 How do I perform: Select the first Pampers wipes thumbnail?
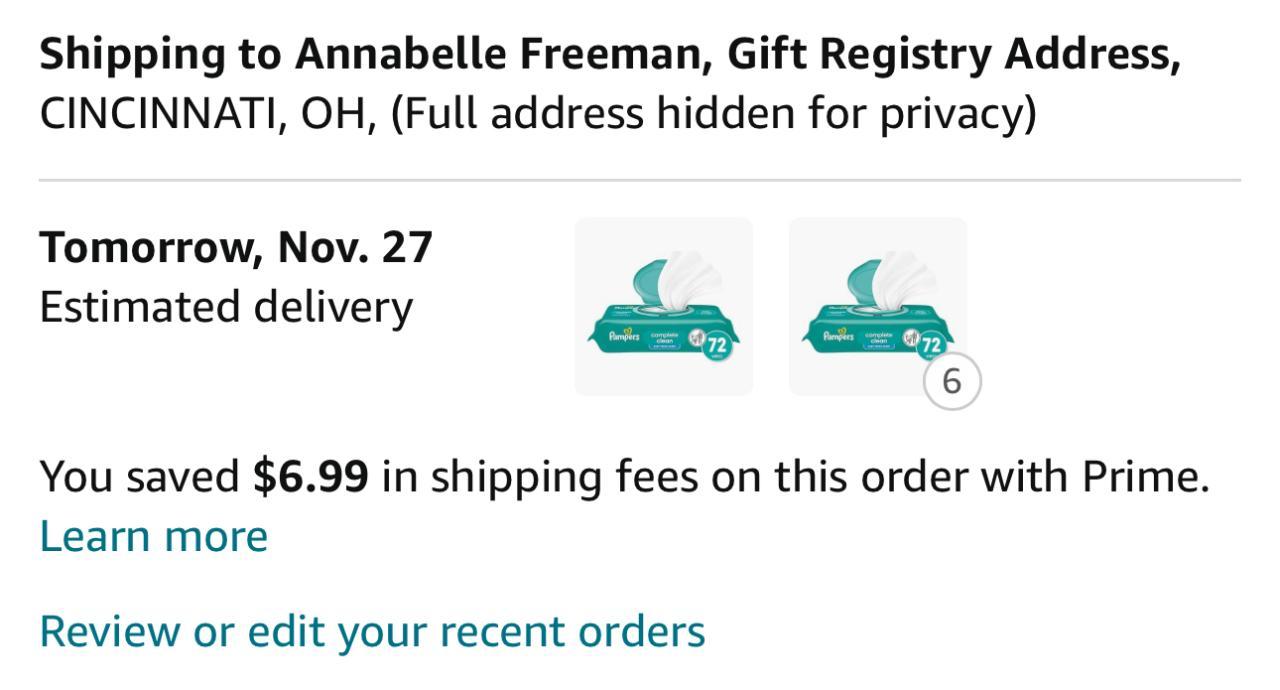click(x=663, y=306)
